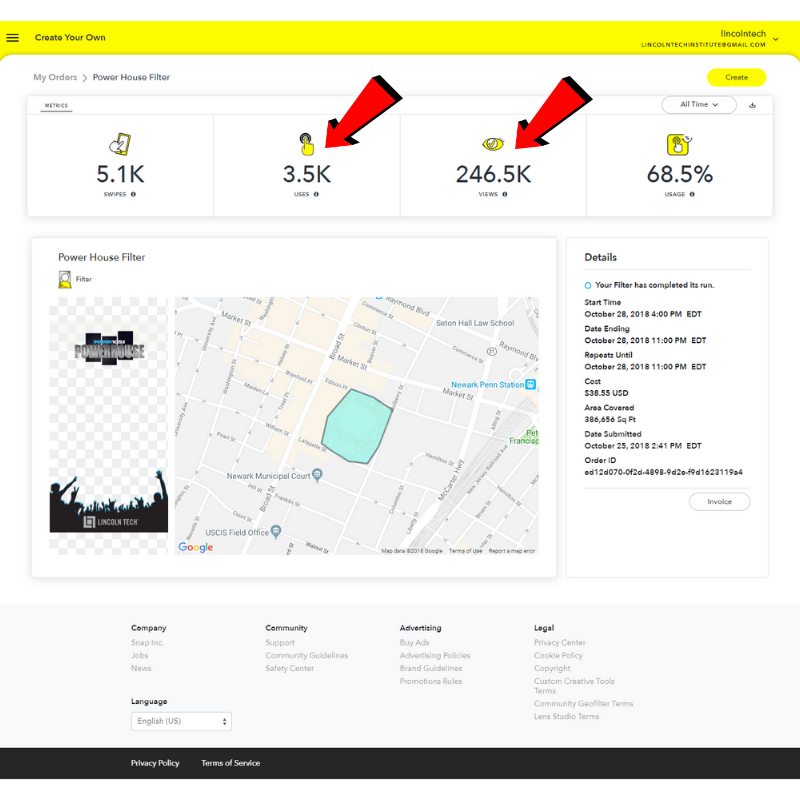Go back to My Orders breadcrumb

pos(55,77)
